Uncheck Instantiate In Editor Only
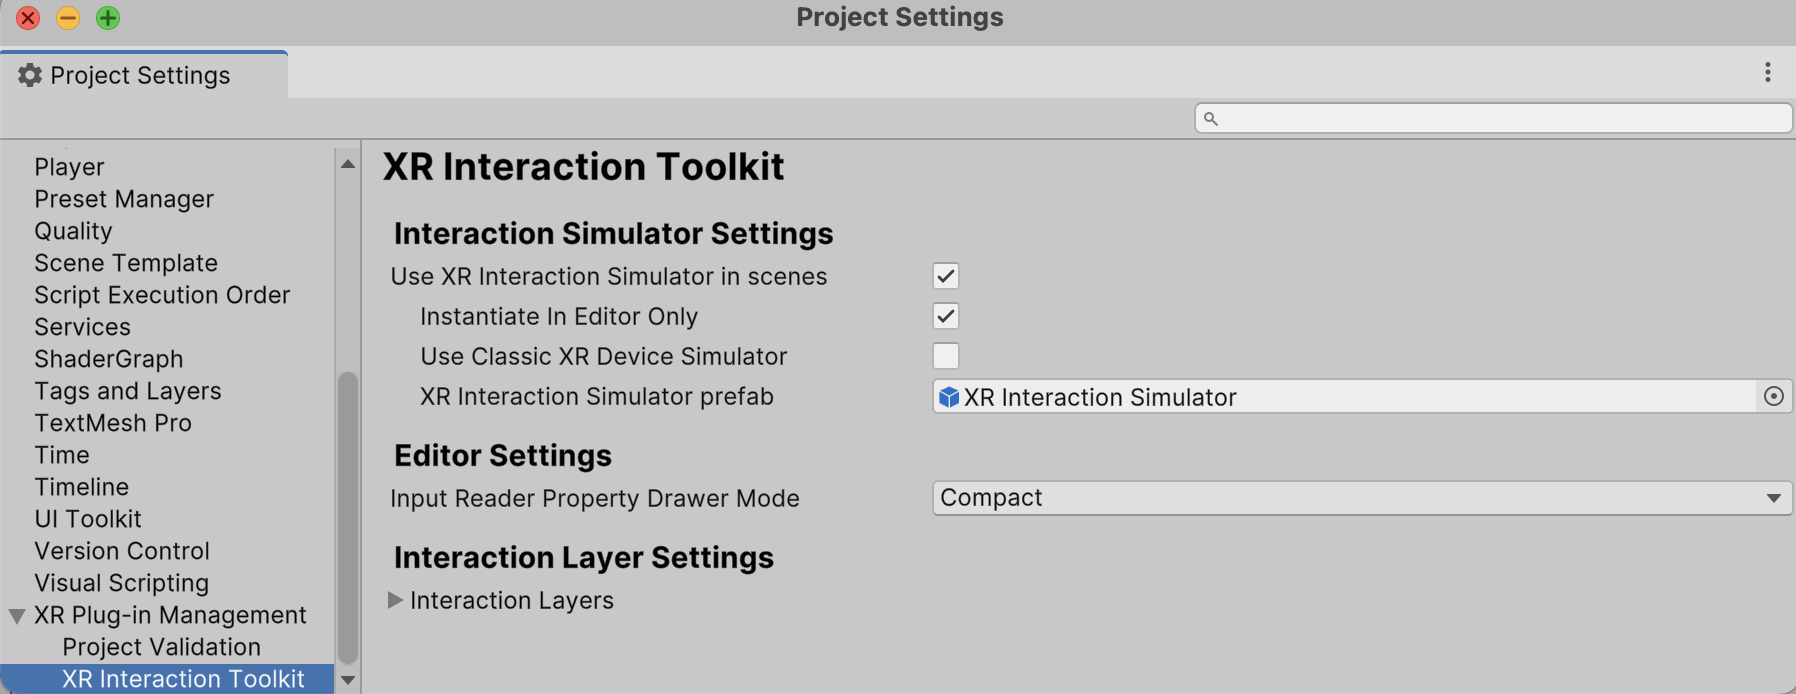The image size is (1796, 694). (x=945, y=316)
